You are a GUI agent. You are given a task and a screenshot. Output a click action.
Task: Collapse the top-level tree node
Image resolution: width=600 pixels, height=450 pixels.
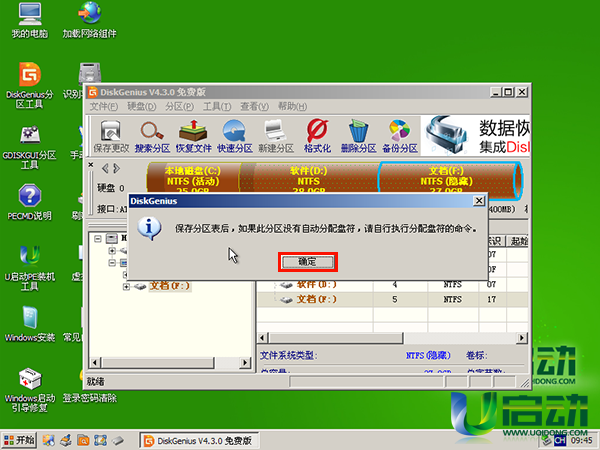98,239
